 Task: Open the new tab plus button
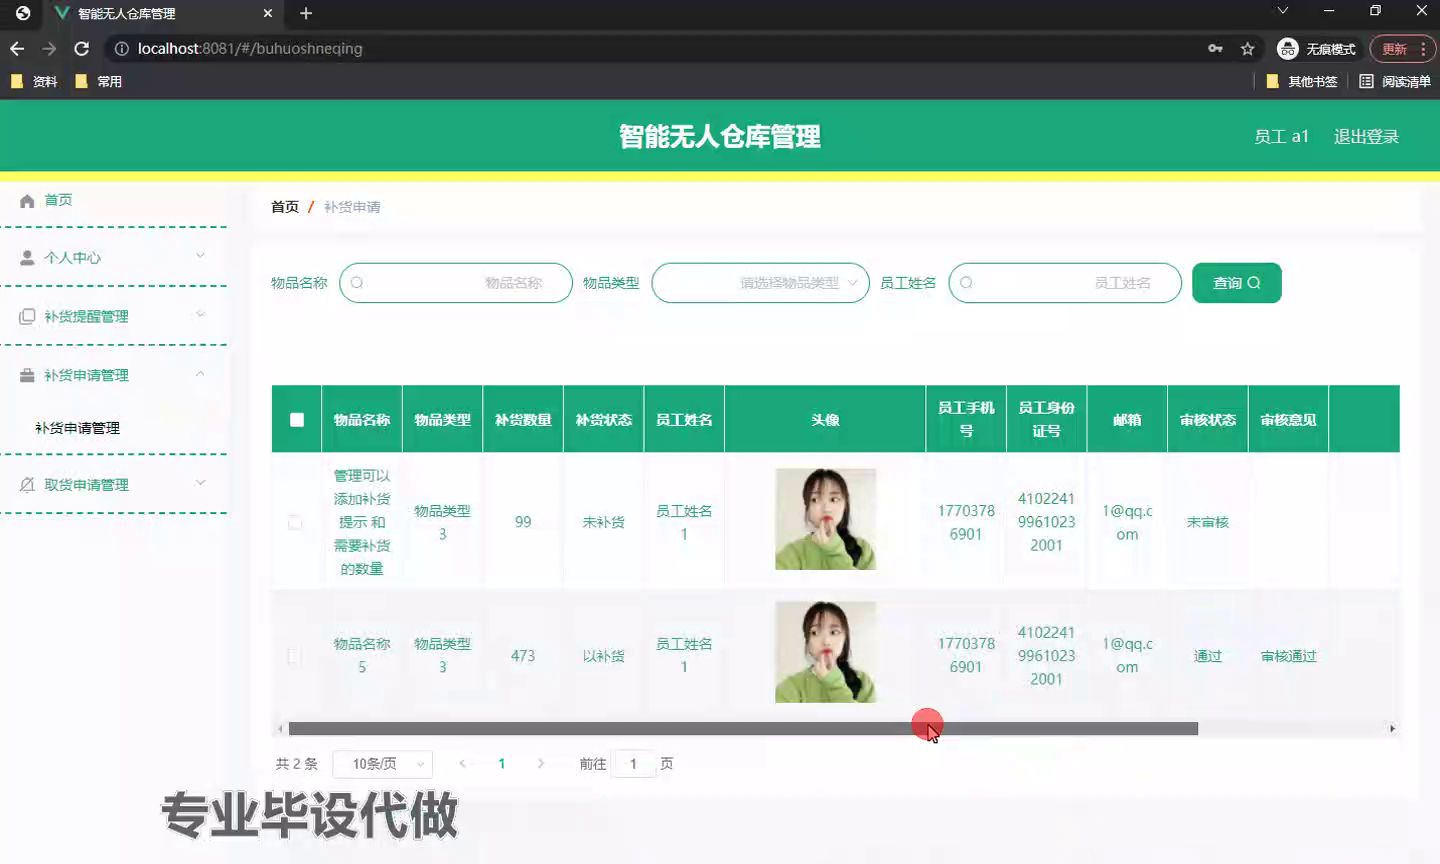coord(306,13)
